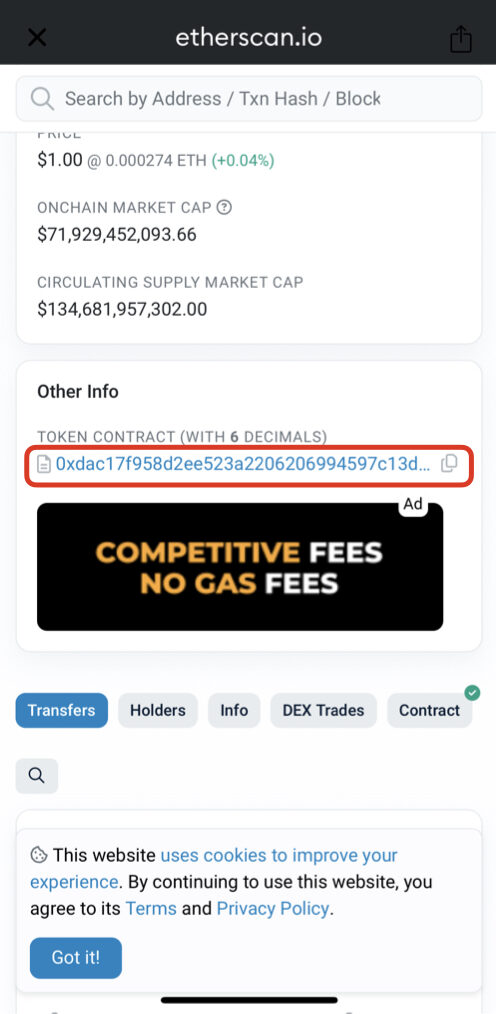This screenshot has height=1014, width=496.
Task: Tap the share icon in top bar
Action: point(460,38)
